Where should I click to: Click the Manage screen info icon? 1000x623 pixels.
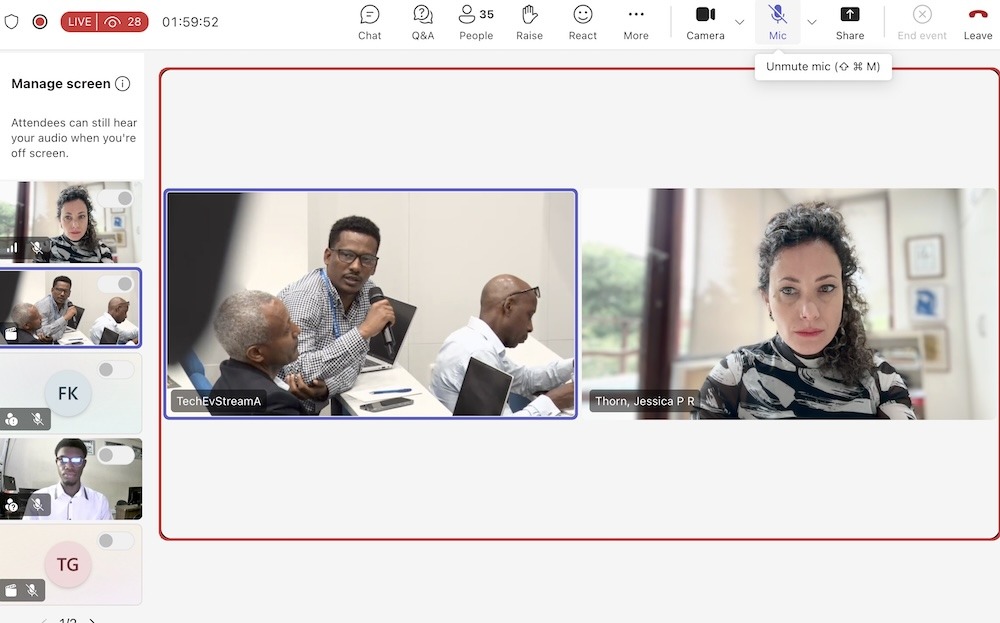[x=122, y=84]
